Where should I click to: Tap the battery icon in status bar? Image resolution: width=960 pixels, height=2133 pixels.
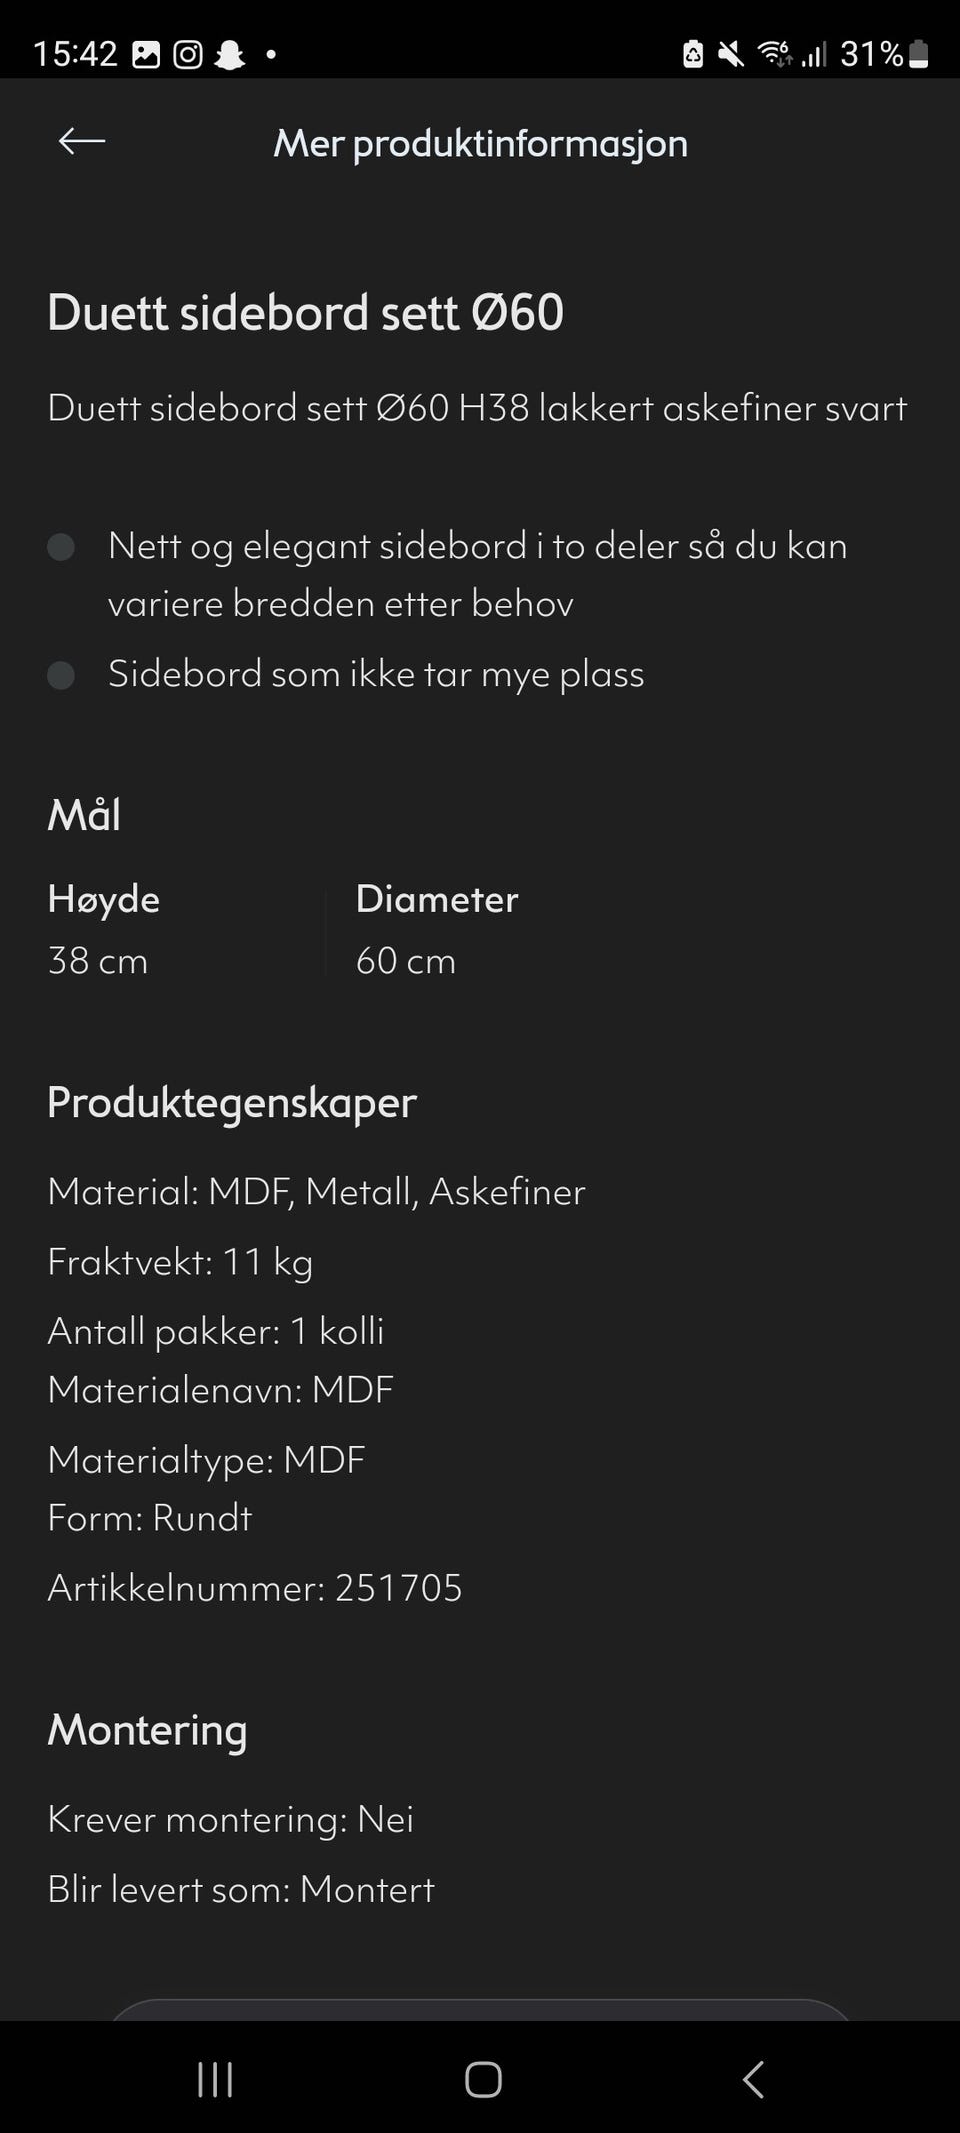pyautogui.click(x=919, y=54)
